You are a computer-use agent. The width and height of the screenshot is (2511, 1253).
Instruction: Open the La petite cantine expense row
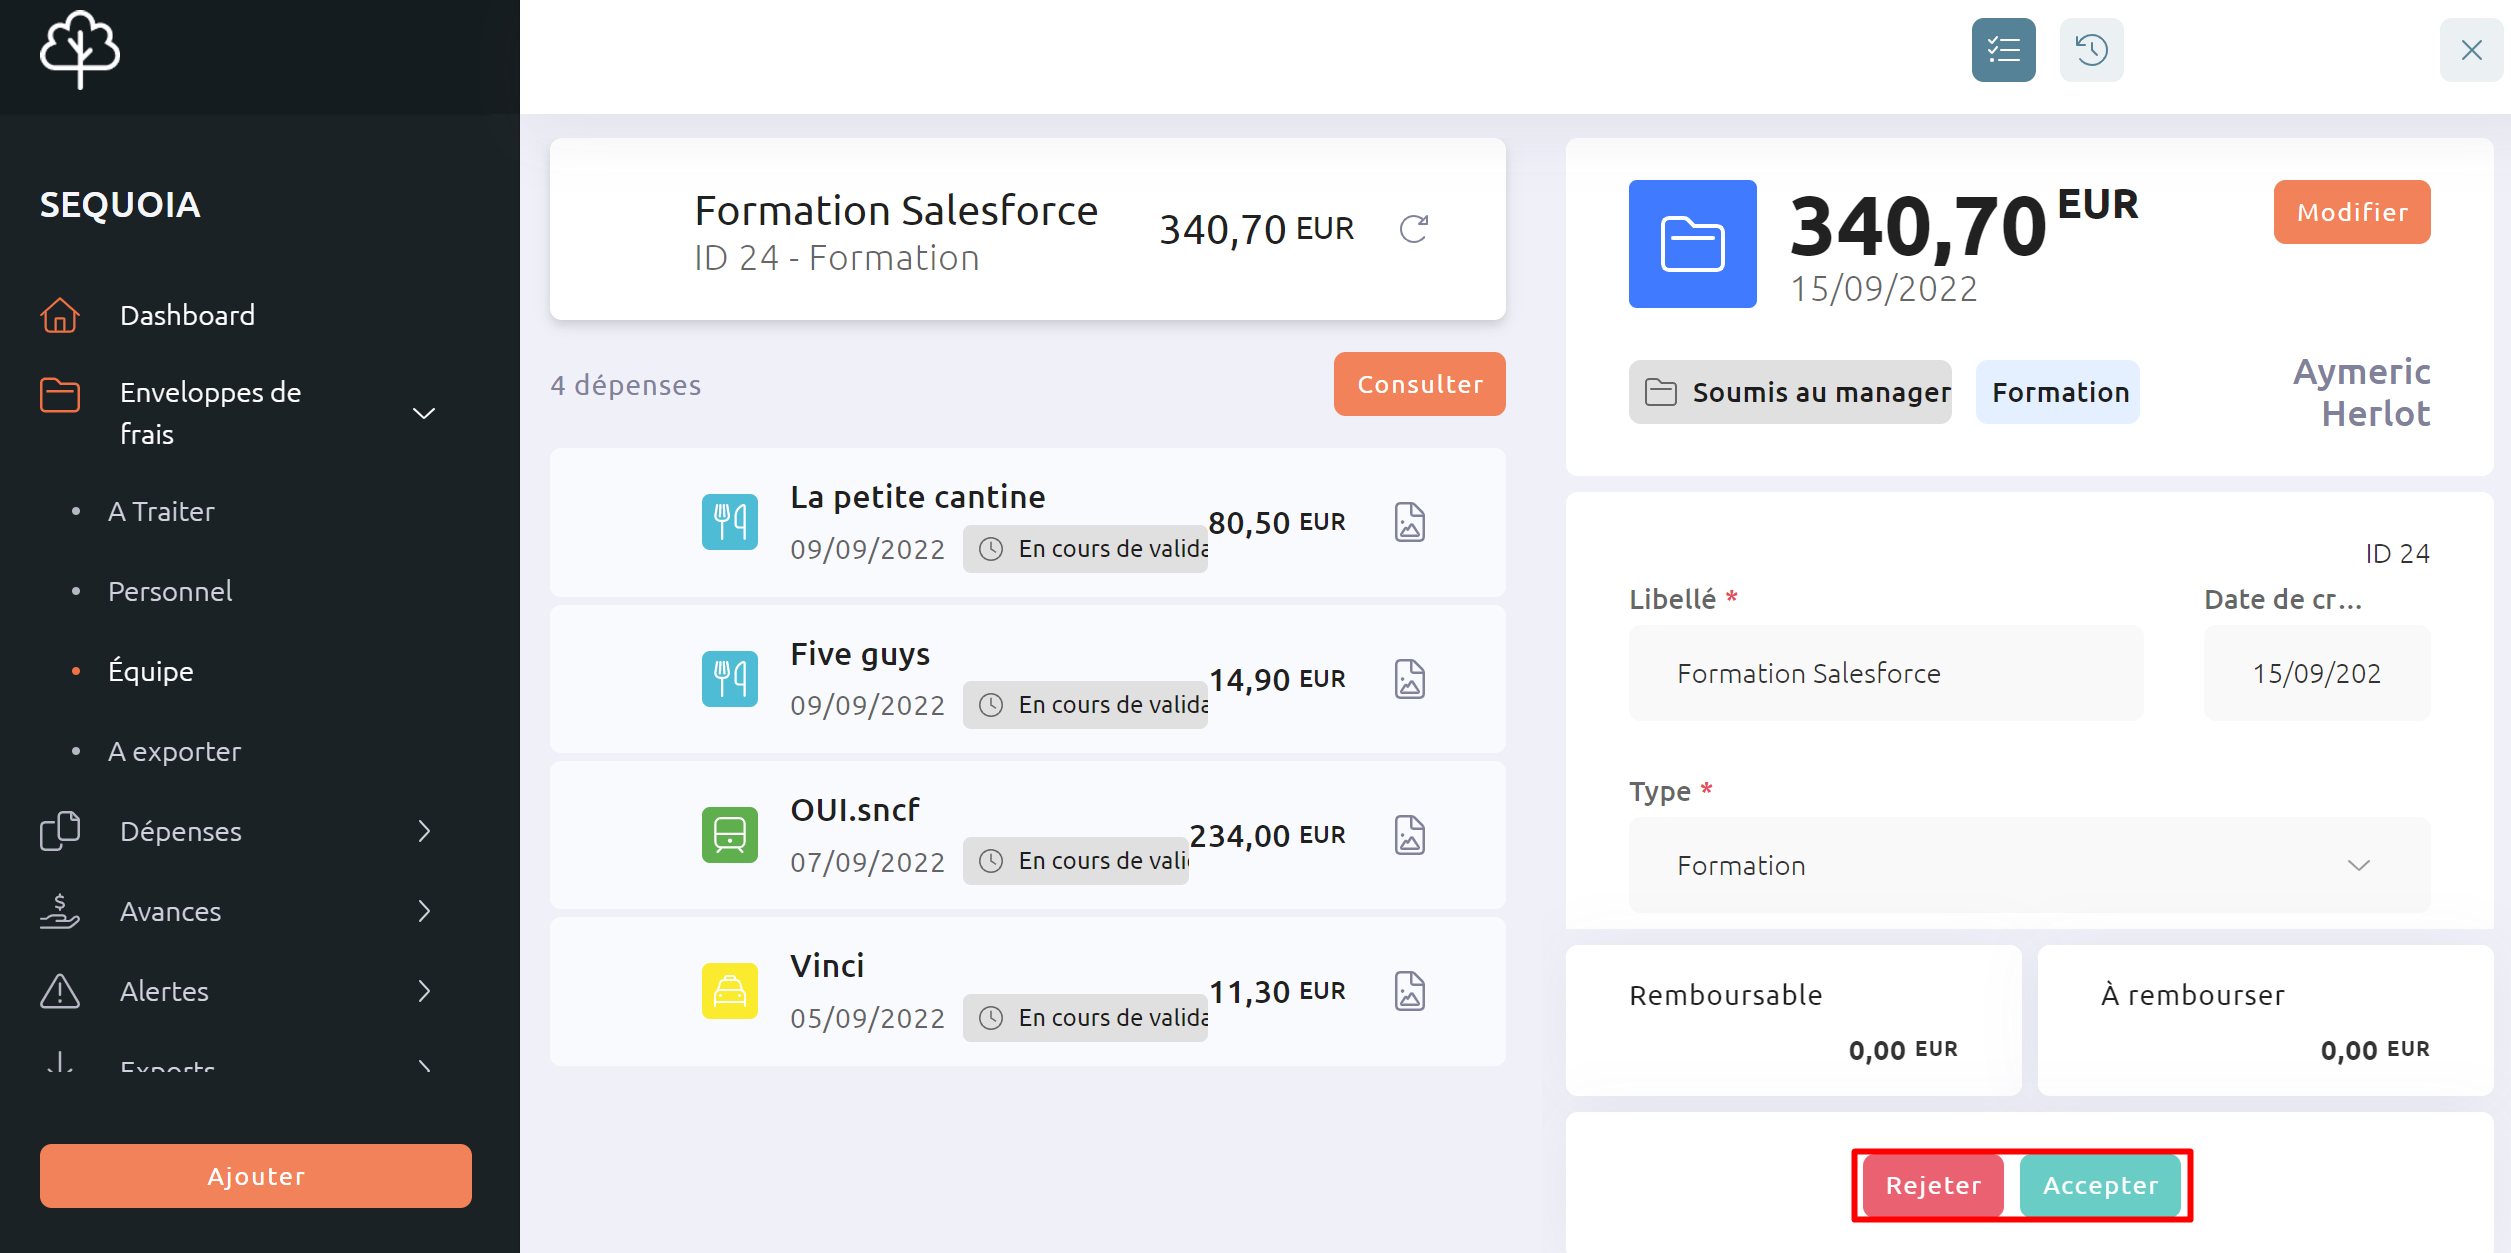click(1028, 523)
